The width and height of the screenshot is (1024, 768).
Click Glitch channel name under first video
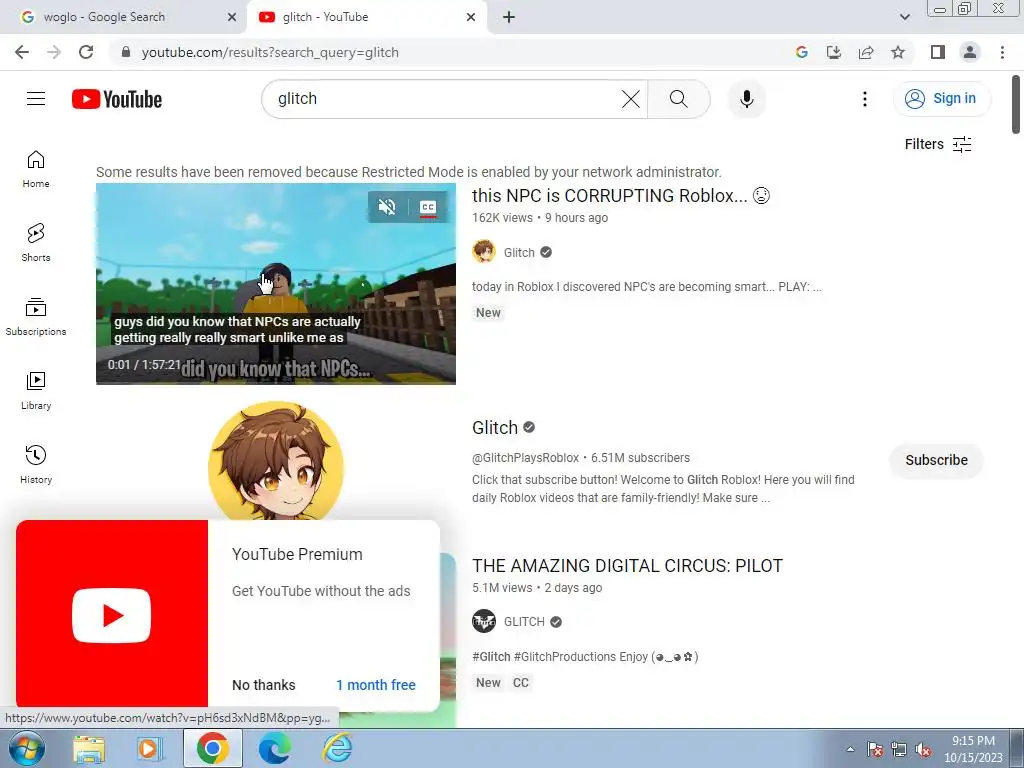[x=519, y=253]
